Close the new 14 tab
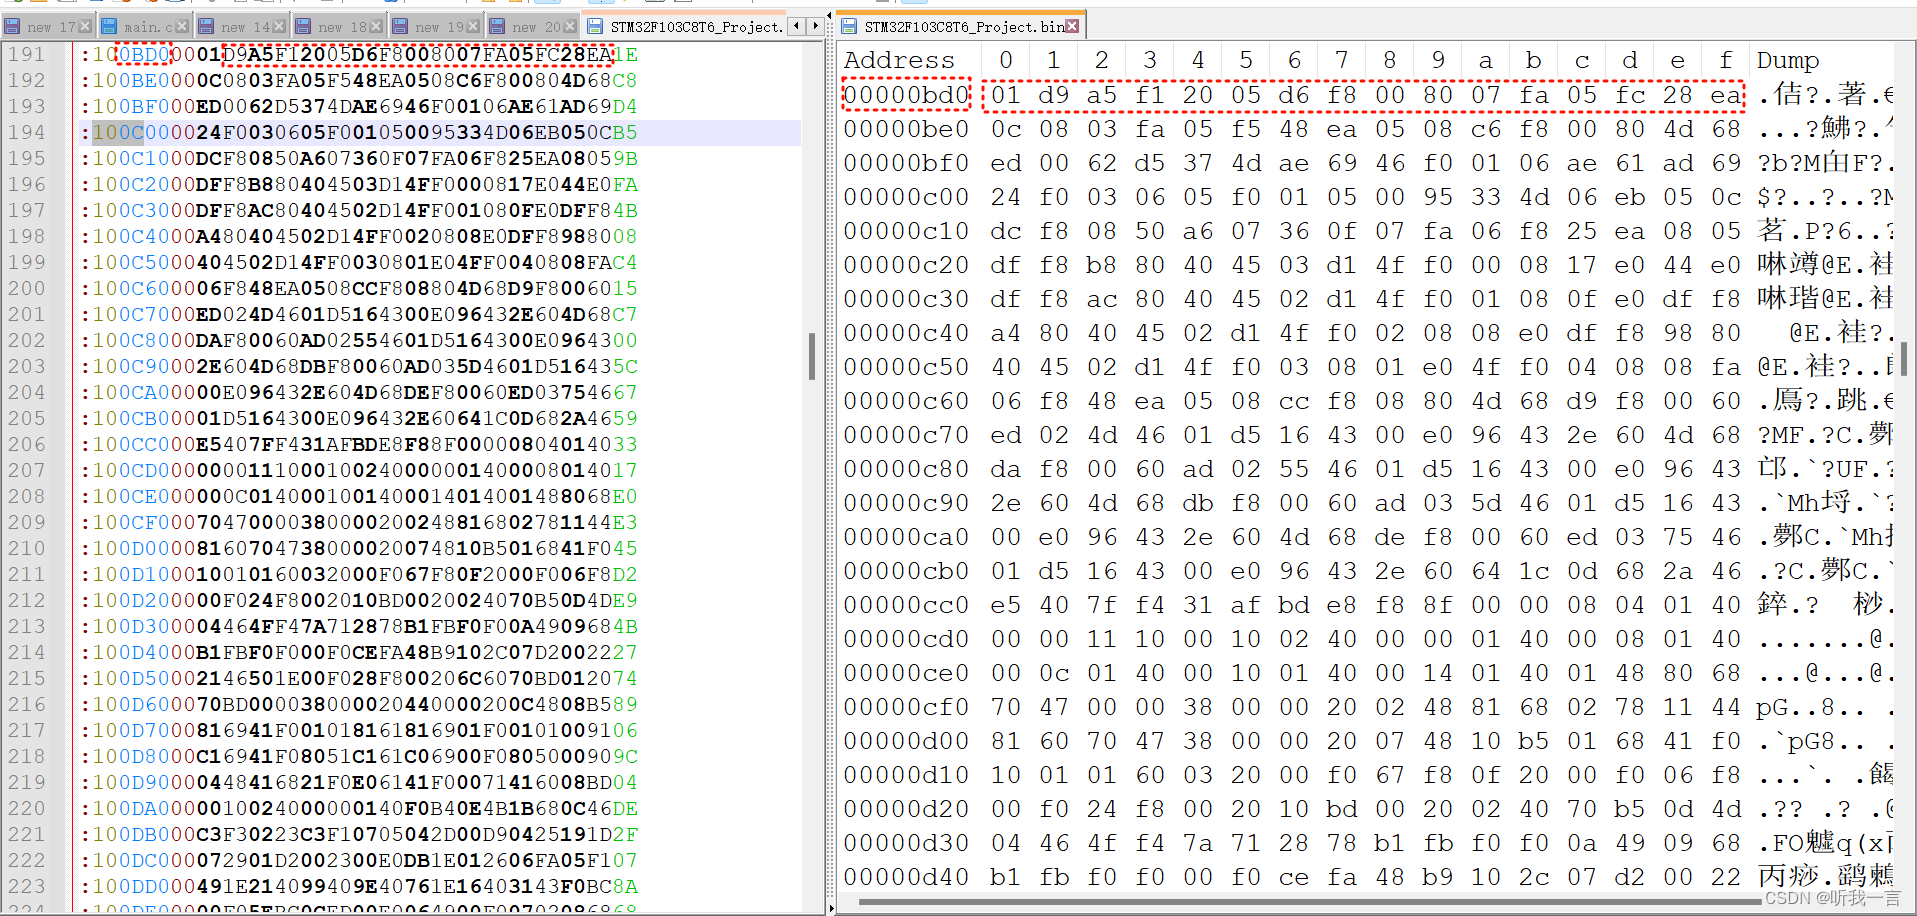Image resolution: width=1917 pixels, height=916 pixels. point(279,26)
